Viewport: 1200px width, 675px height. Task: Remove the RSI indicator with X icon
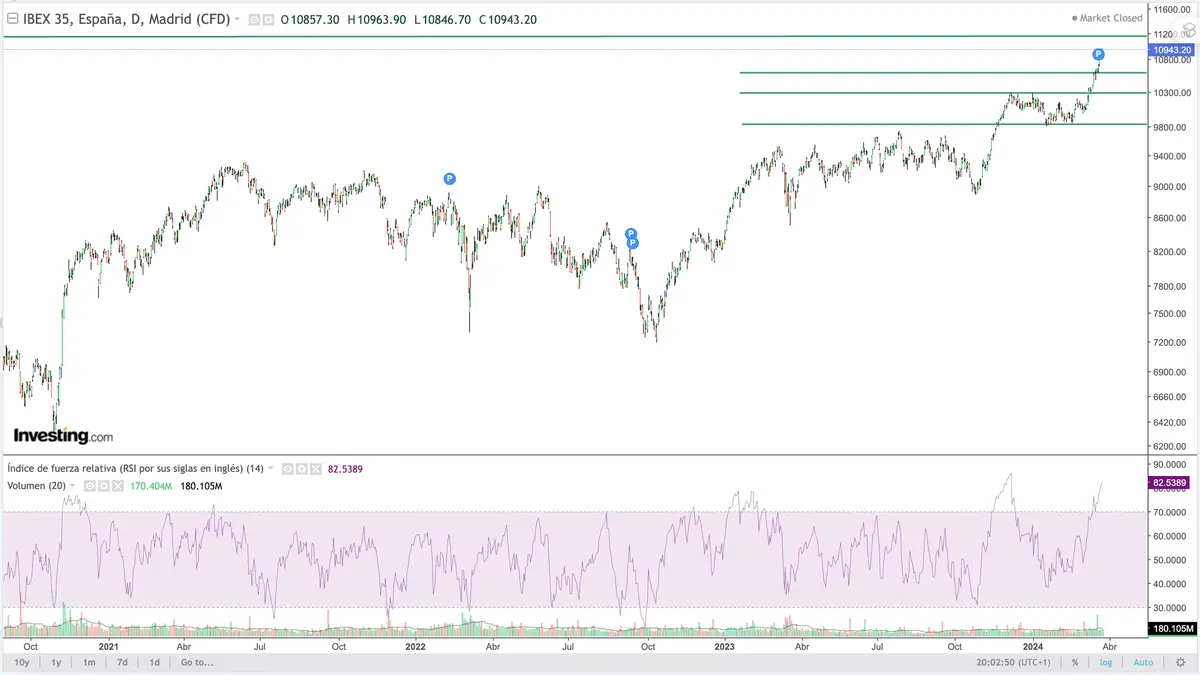[316, 469]
